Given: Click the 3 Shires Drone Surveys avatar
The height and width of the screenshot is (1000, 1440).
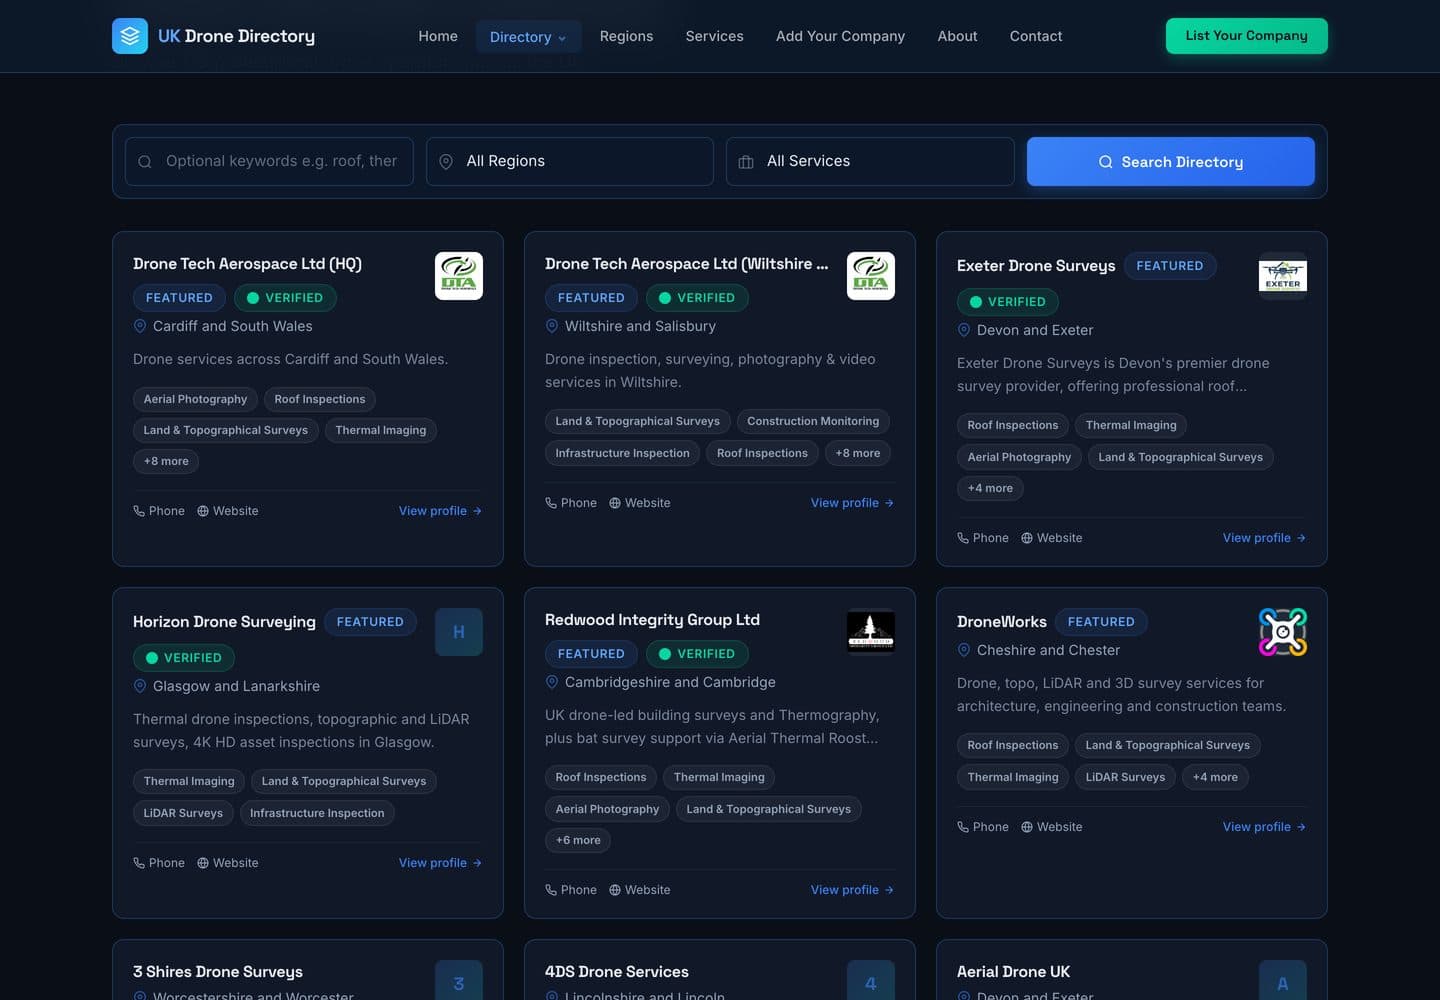Looking at the screenshot, I should (459, 980).
